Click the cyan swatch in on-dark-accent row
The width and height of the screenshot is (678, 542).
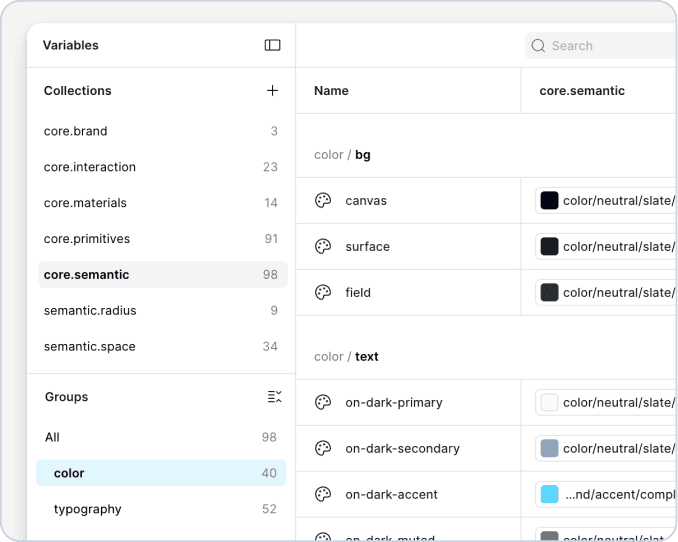coord(549,494)
